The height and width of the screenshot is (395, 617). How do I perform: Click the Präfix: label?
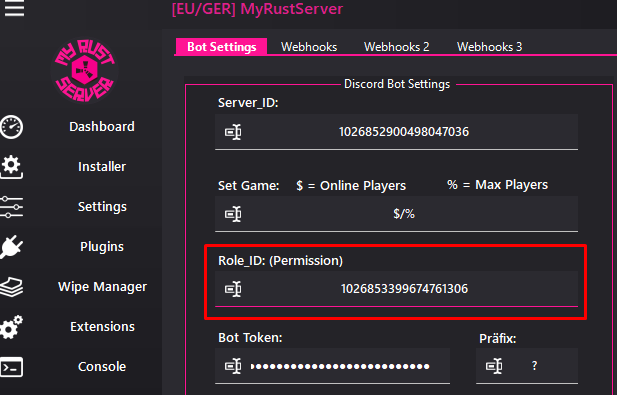tap(497, 338)
